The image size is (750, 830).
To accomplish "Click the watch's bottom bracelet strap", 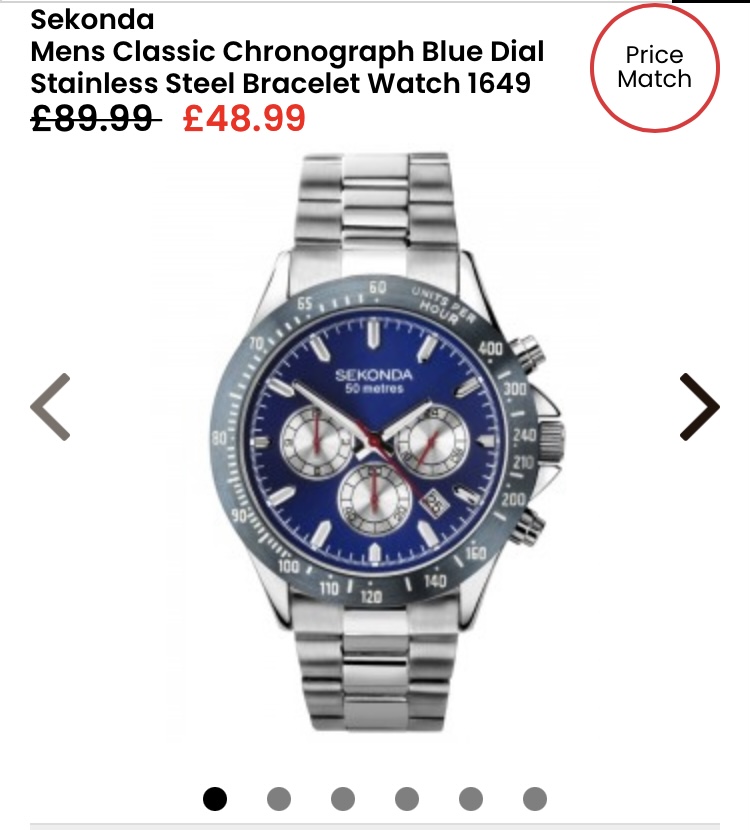I will pyautogui.click(x=376, y=670).
